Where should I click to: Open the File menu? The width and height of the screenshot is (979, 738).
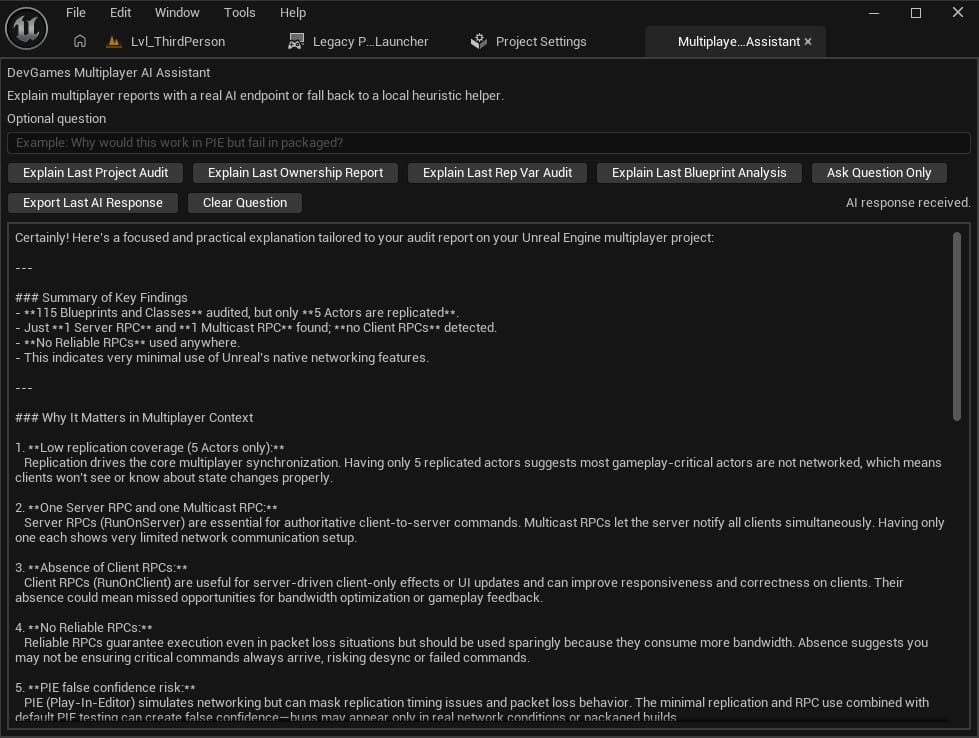point(76,12)
